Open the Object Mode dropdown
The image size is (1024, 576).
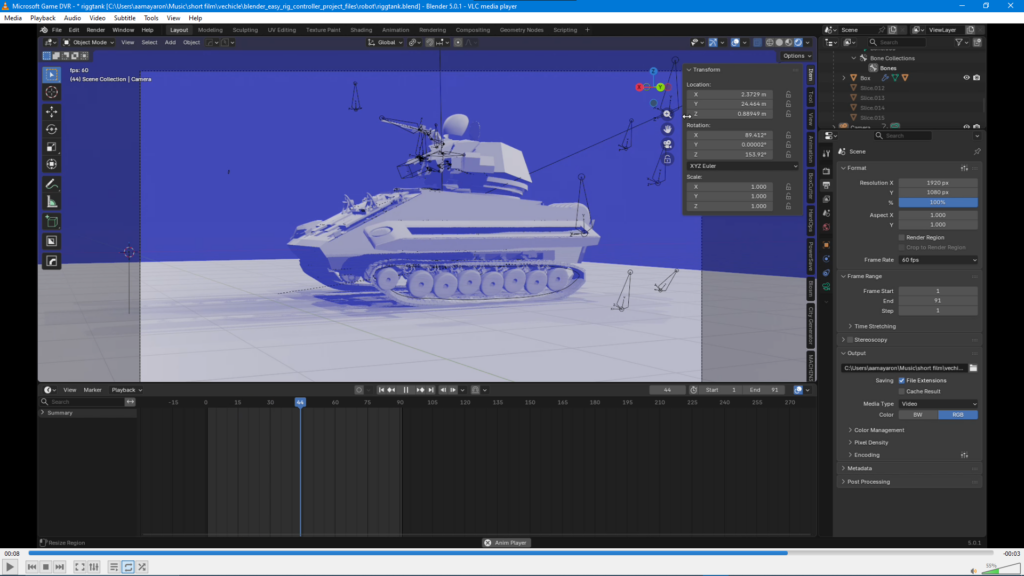(x=89, y=42)
